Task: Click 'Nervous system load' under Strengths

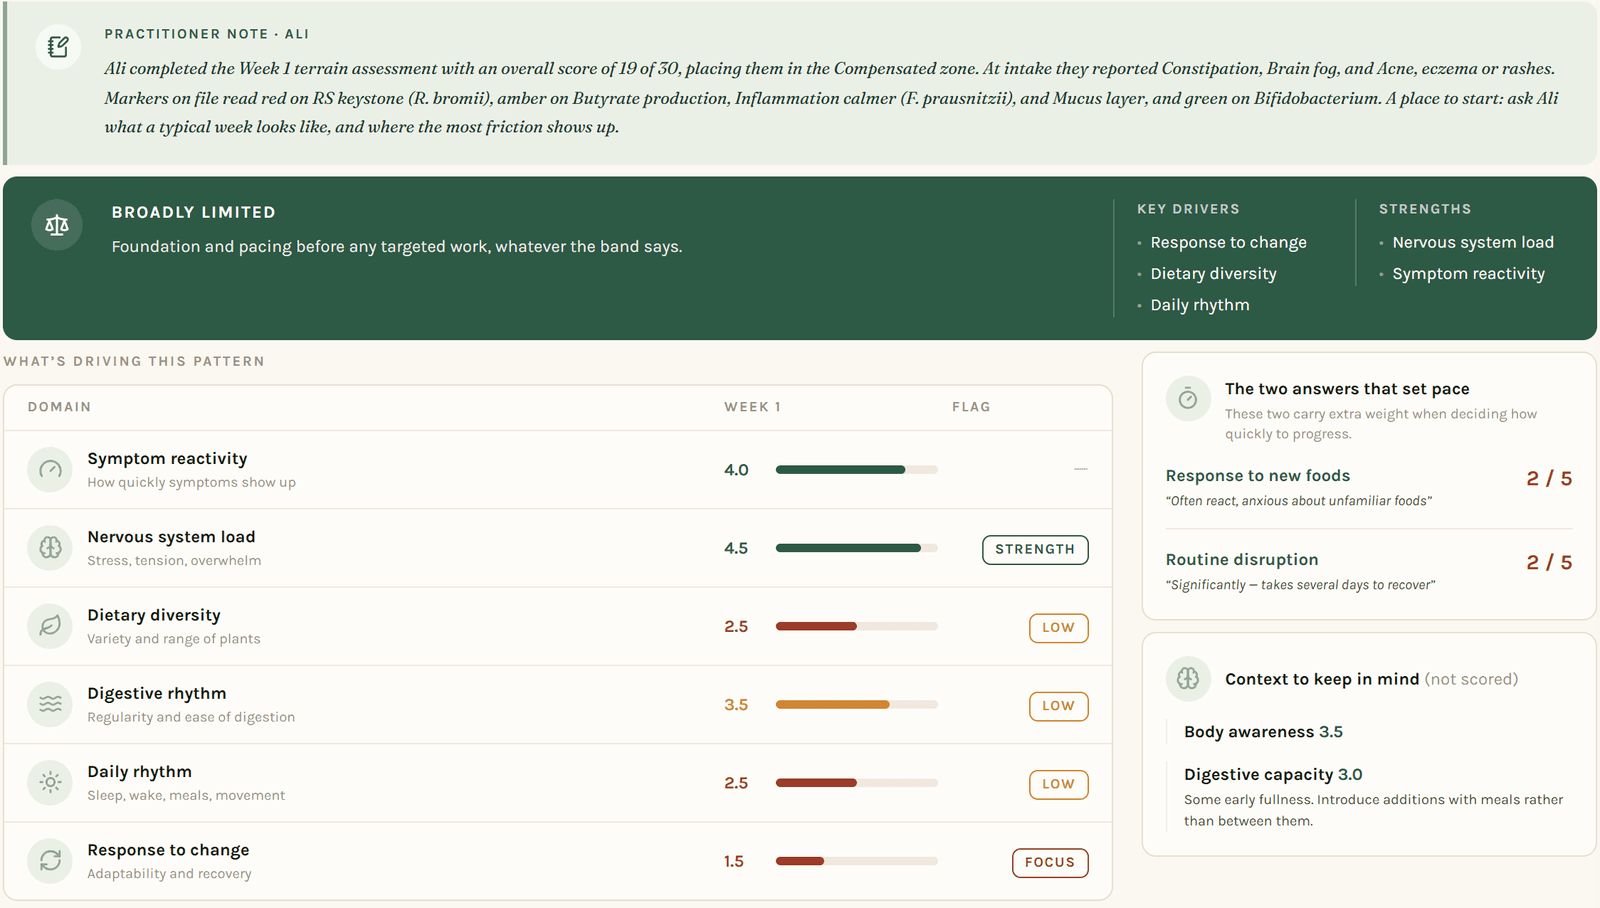Action: pyautogui.click(x=1473, y=243)
